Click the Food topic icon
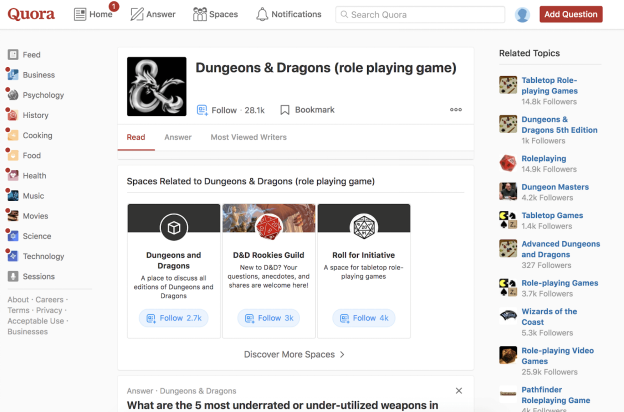The image size is (624, 412). pyautogui.click(x=13, y=155)
